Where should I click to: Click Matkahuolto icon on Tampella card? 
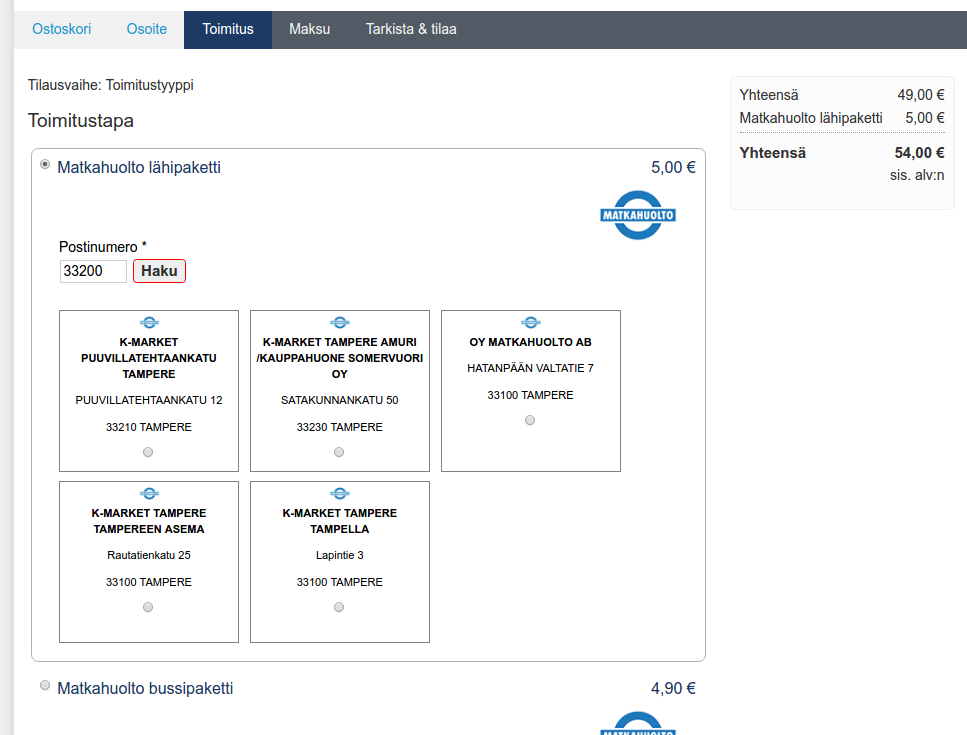(x=340, y=493)
